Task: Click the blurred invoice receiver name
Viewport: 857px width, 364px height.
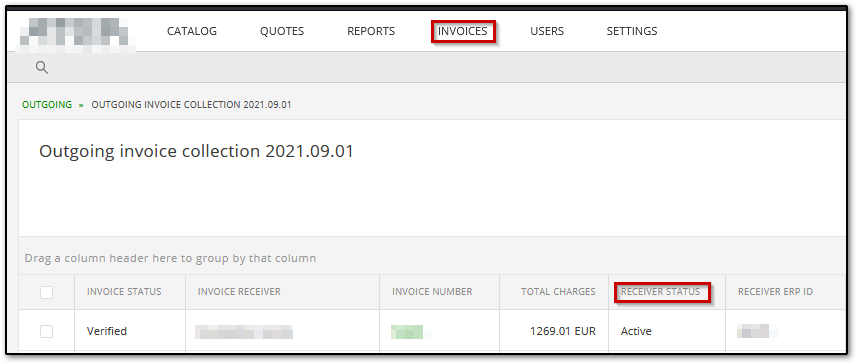Action: pos(244,332)
